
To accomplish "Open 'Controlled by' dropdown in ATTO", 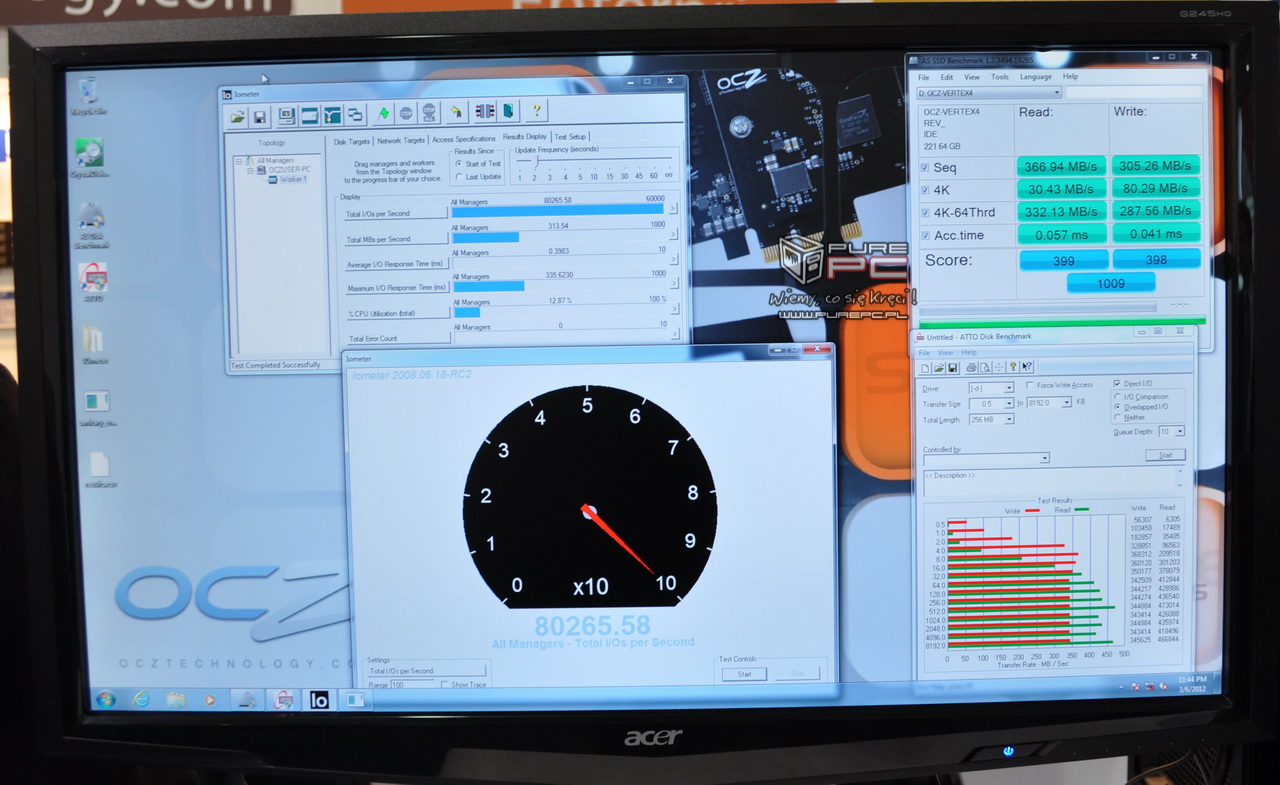I will [x=1044, y=458].
